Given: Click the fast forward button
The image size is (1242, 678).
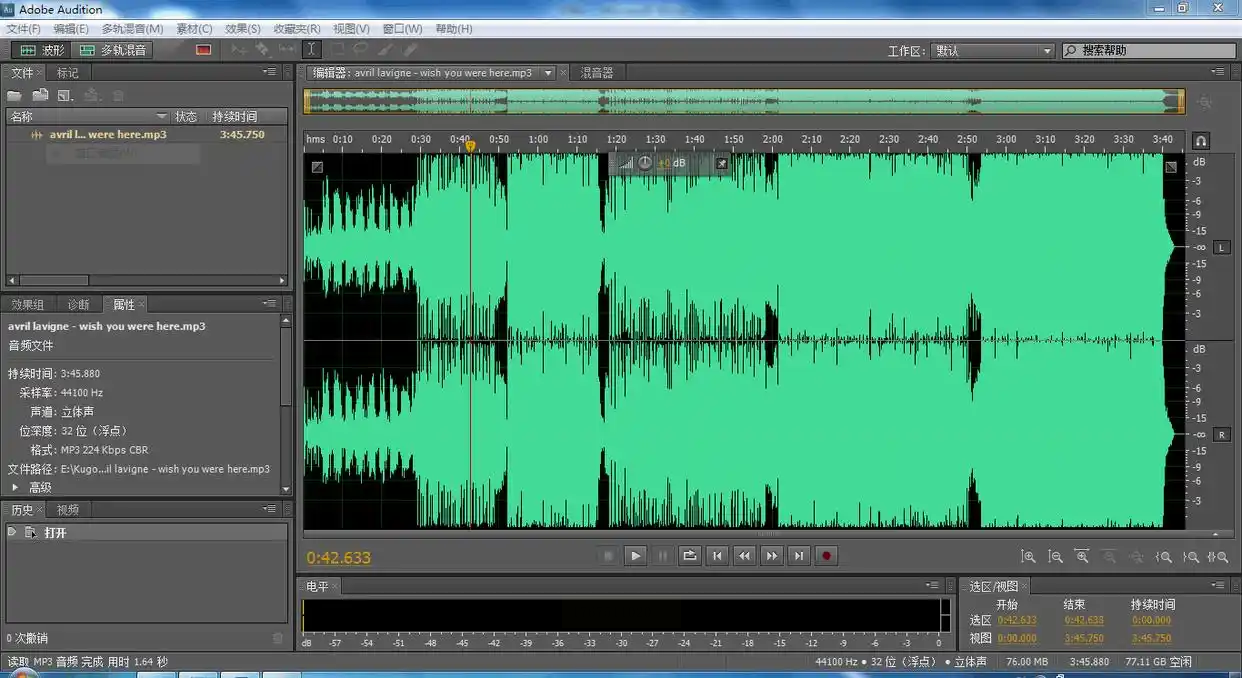Looking at the screenshot, I should [771, 556].
